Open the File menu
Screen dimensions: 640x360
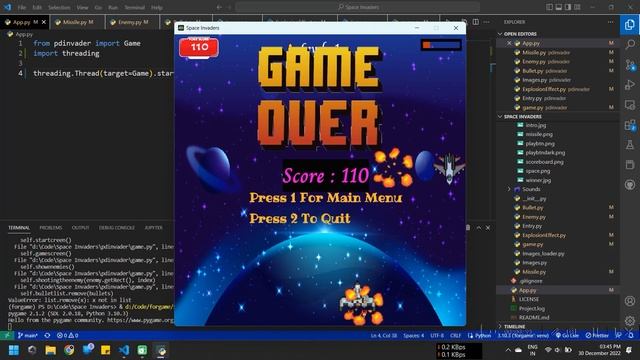[x=22, y=7]
